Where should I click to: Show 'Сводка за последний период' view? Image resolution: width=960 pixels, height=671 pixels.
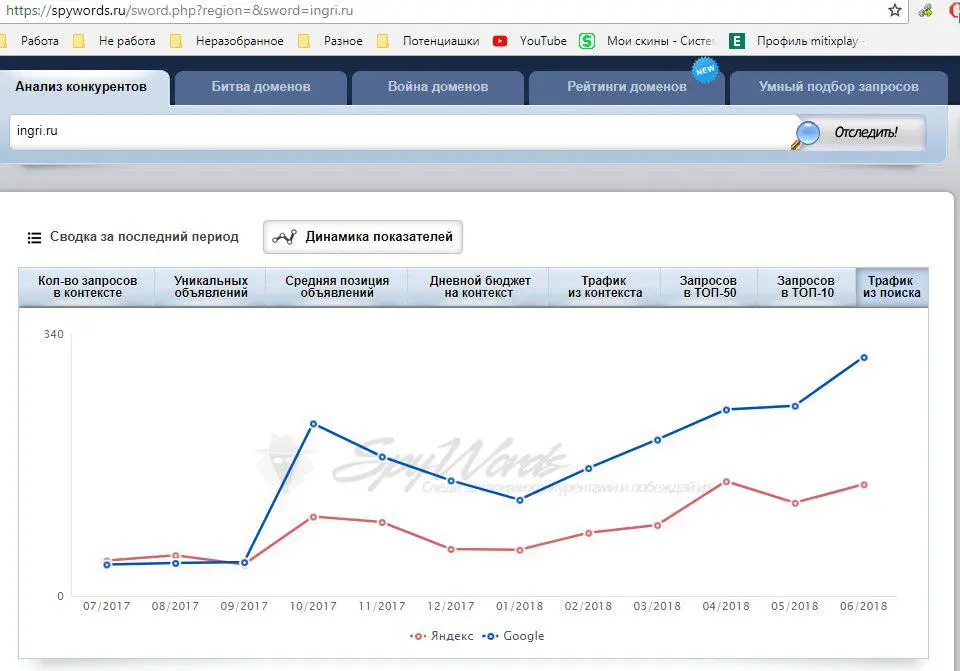point(134,237)
